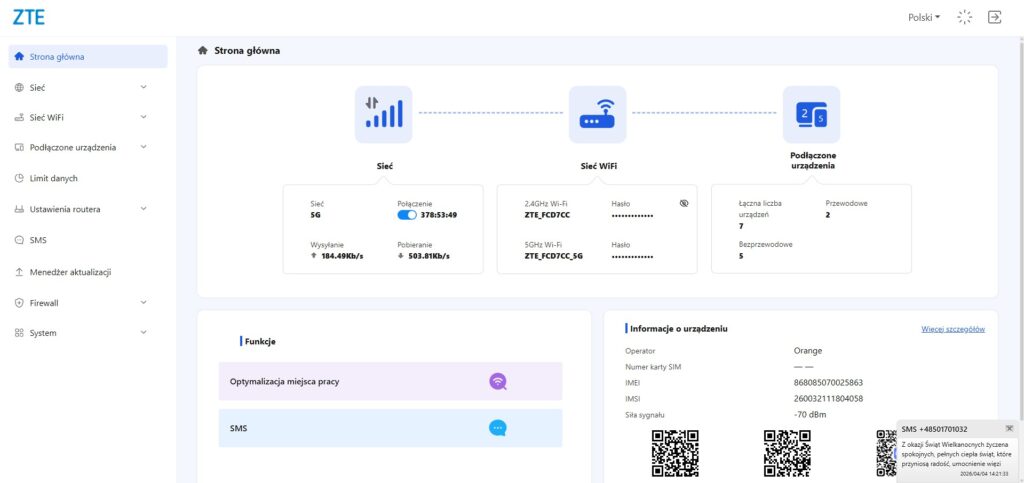
Task: Click the loading spinner icon in the header
Action: point(964,17)
